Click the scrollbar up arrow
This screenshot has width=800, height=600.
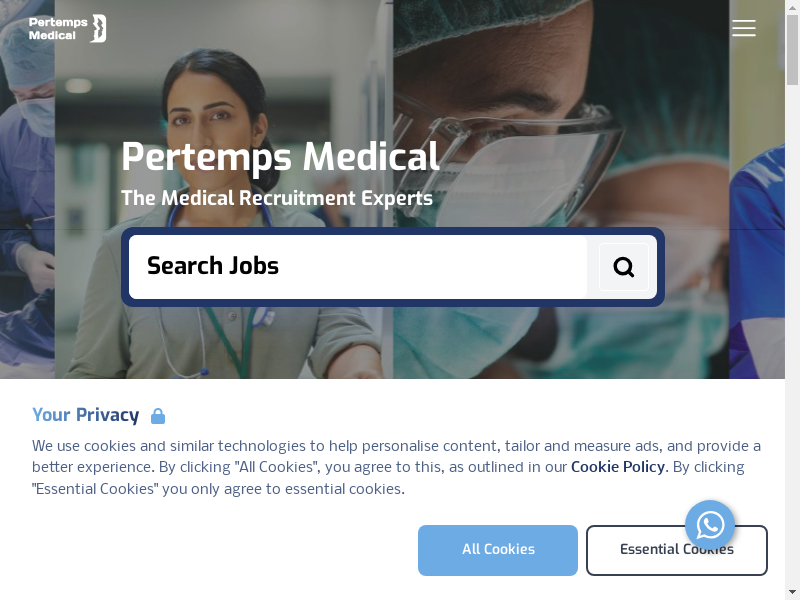793,6
